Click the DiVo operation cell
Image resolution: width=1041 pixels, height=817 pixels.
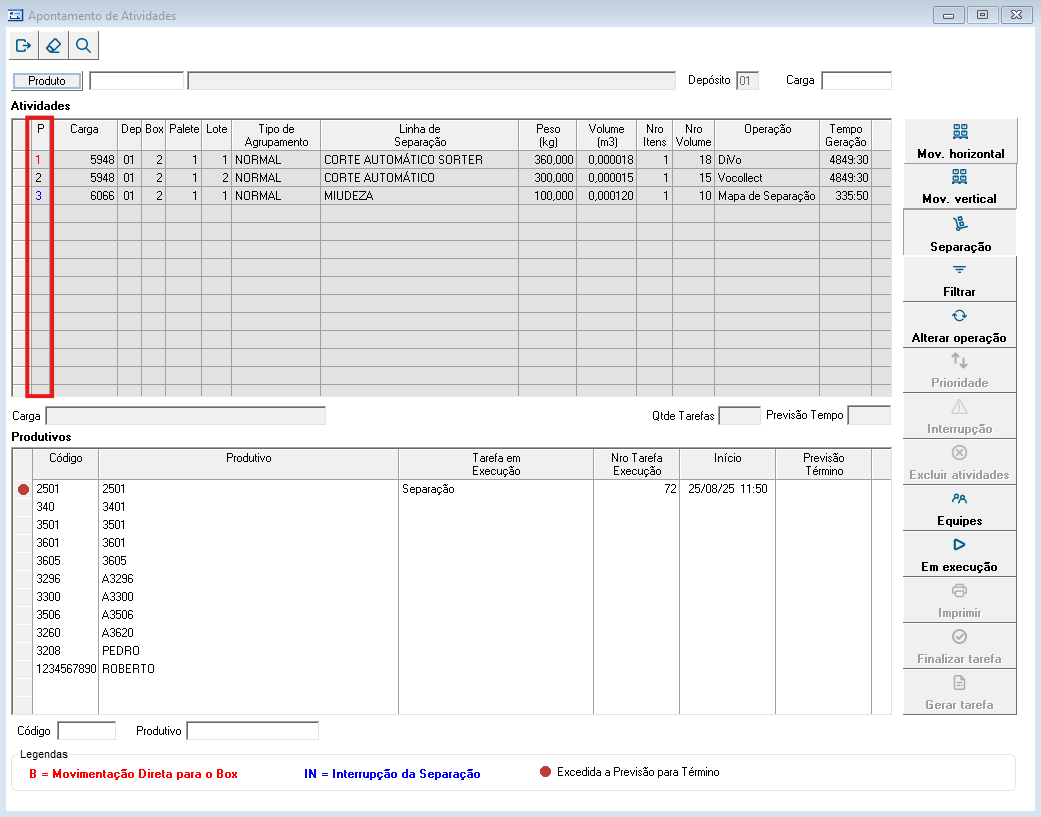[767, 160]
